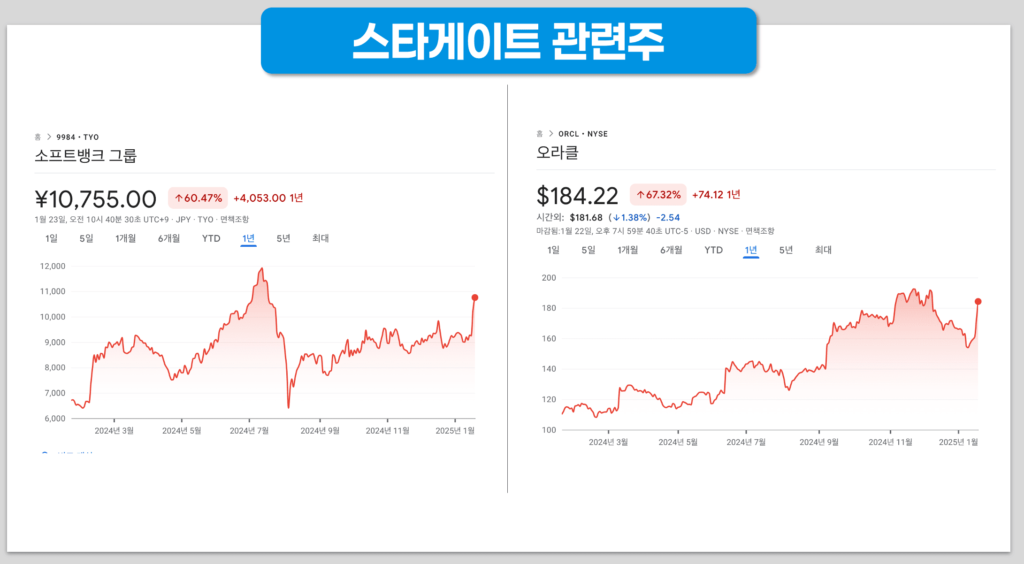Select 1일 range on SoftBank chart
This screenshot has width=1024, height=564.
coord(52,239)
